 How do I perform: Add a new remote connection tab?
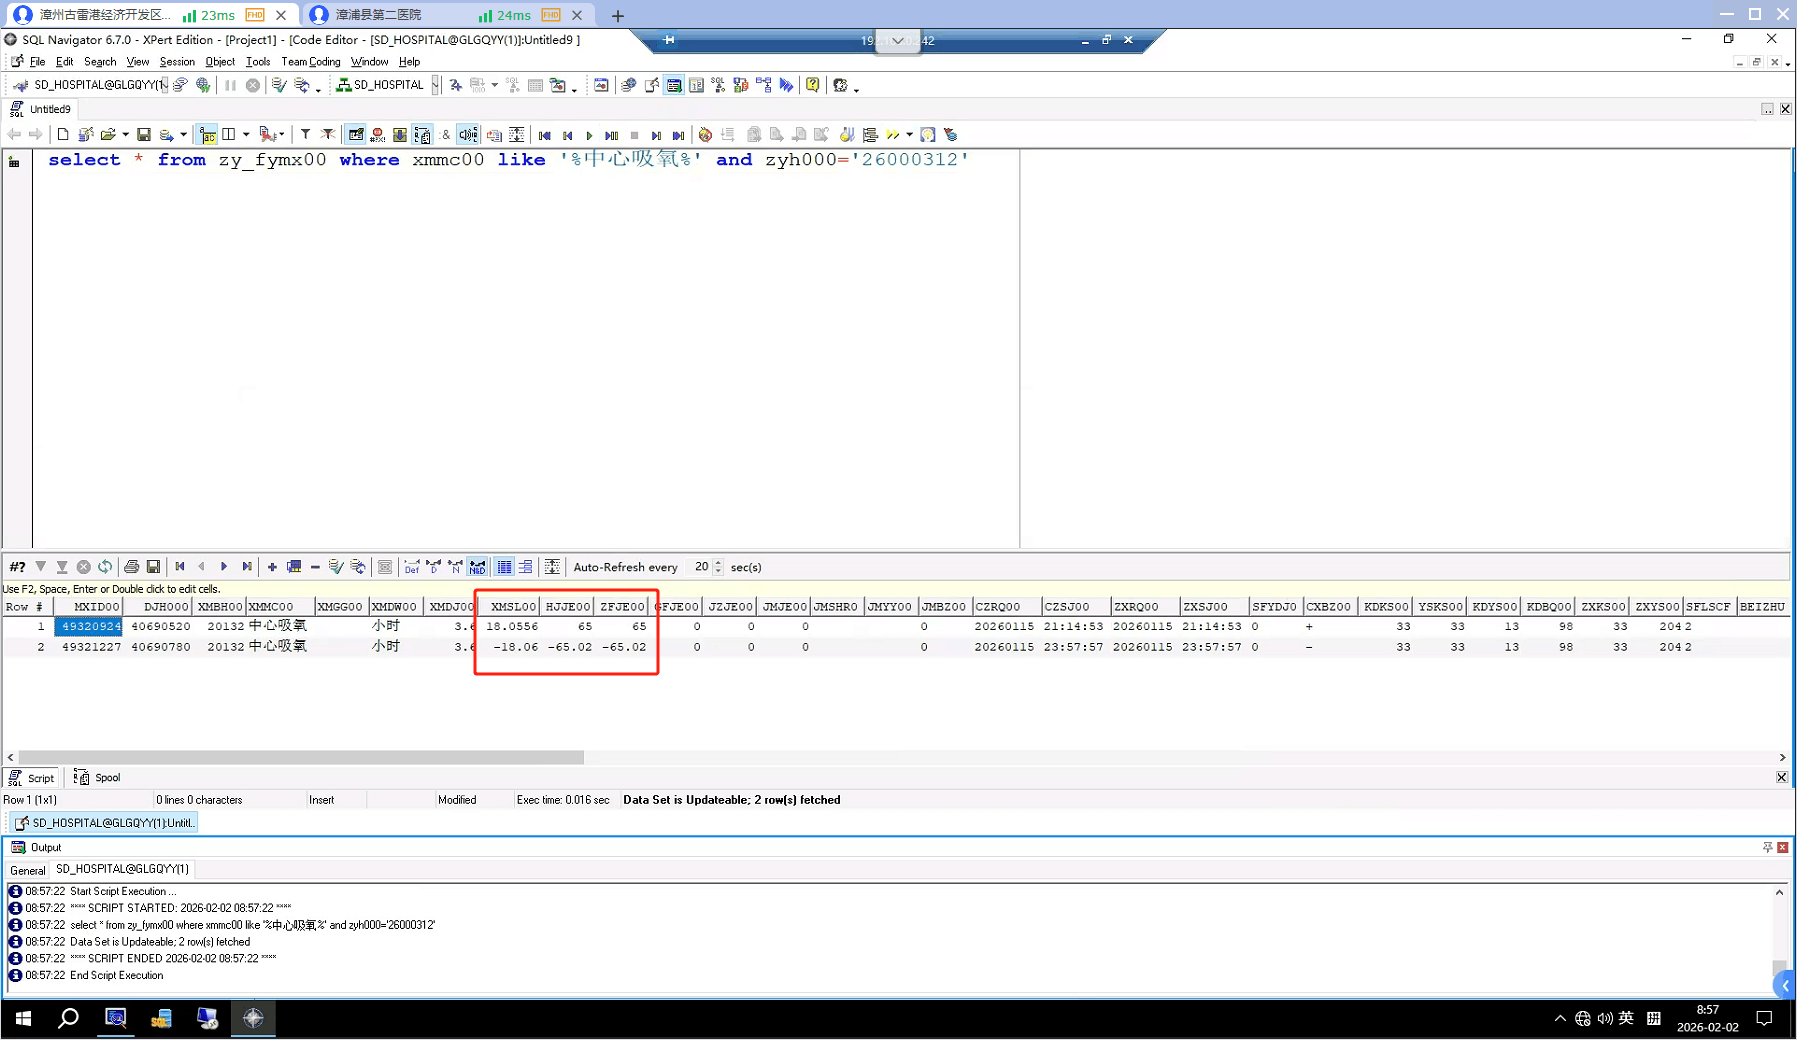618,15
